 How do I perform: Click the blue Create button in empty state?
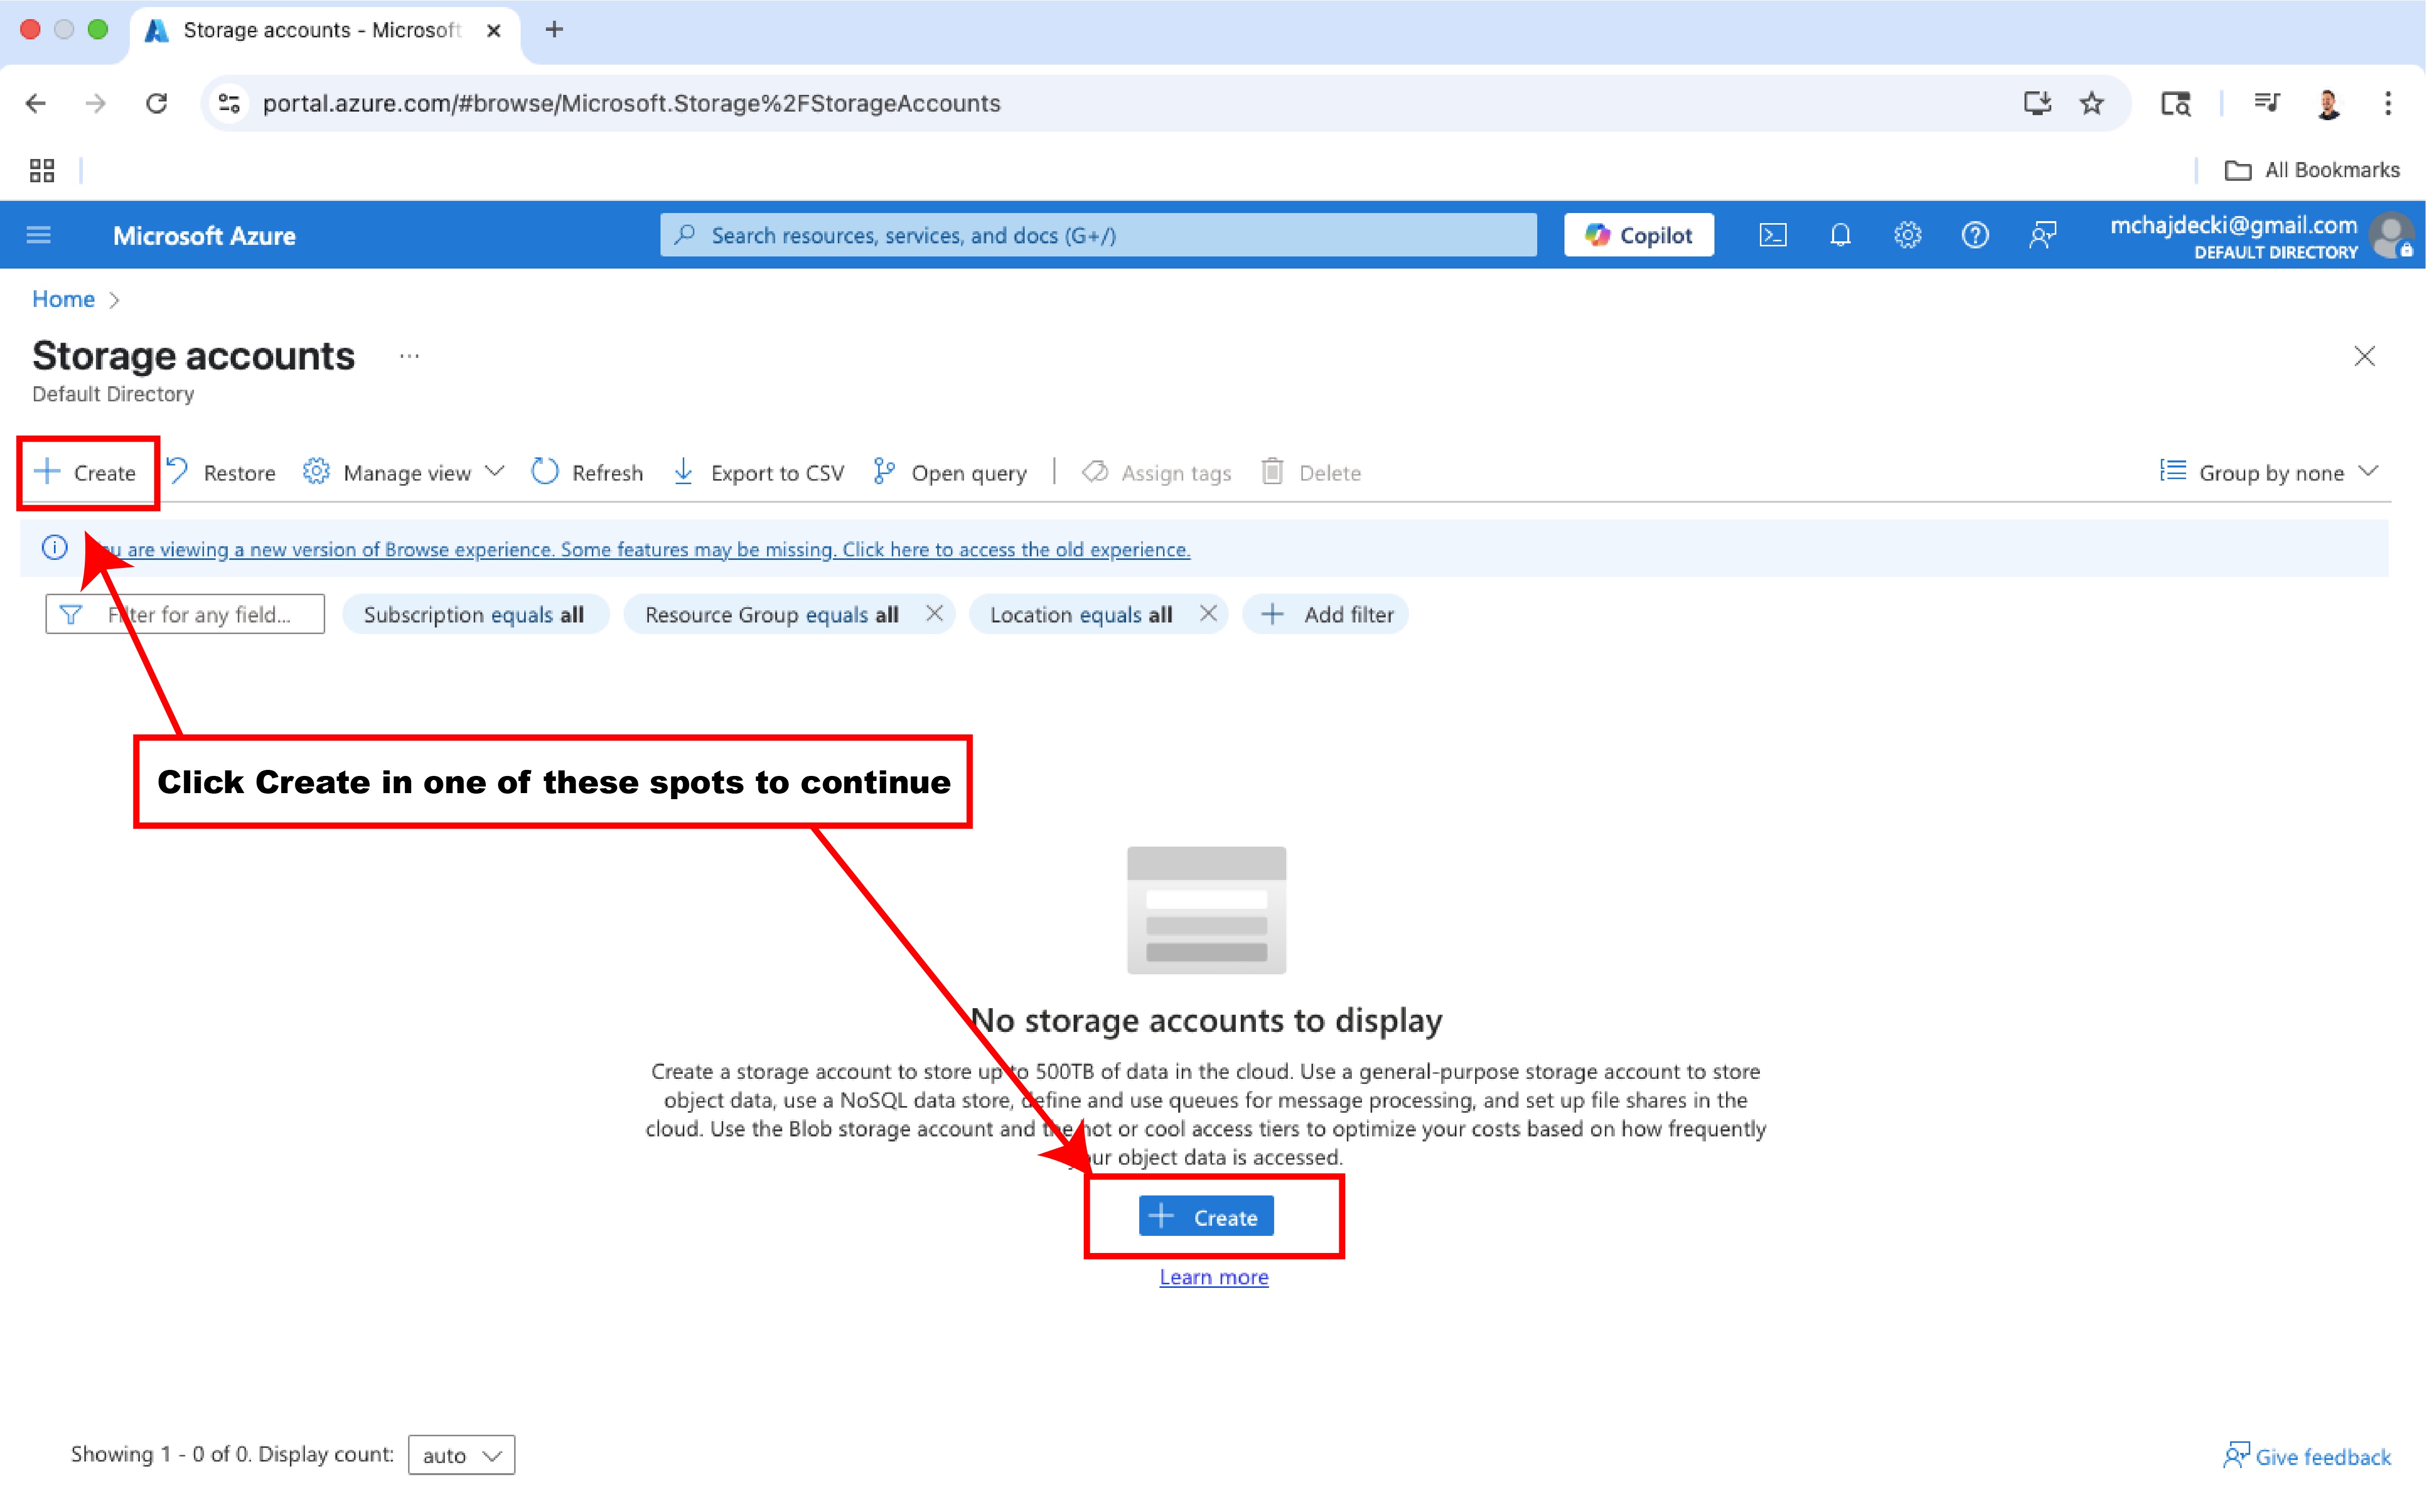point(1206,1216)
